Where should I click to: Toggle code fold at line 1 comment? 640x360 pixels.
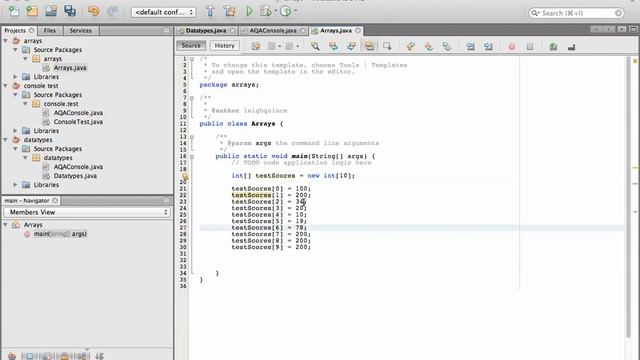point(192,59)
